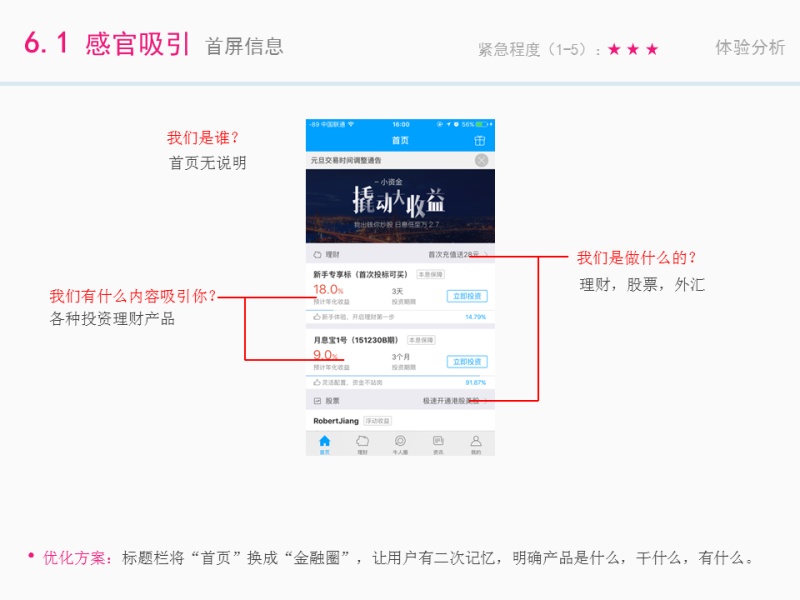
Task: Tap the piggy bank icon beside 理财 section
Action: (317, 254)
